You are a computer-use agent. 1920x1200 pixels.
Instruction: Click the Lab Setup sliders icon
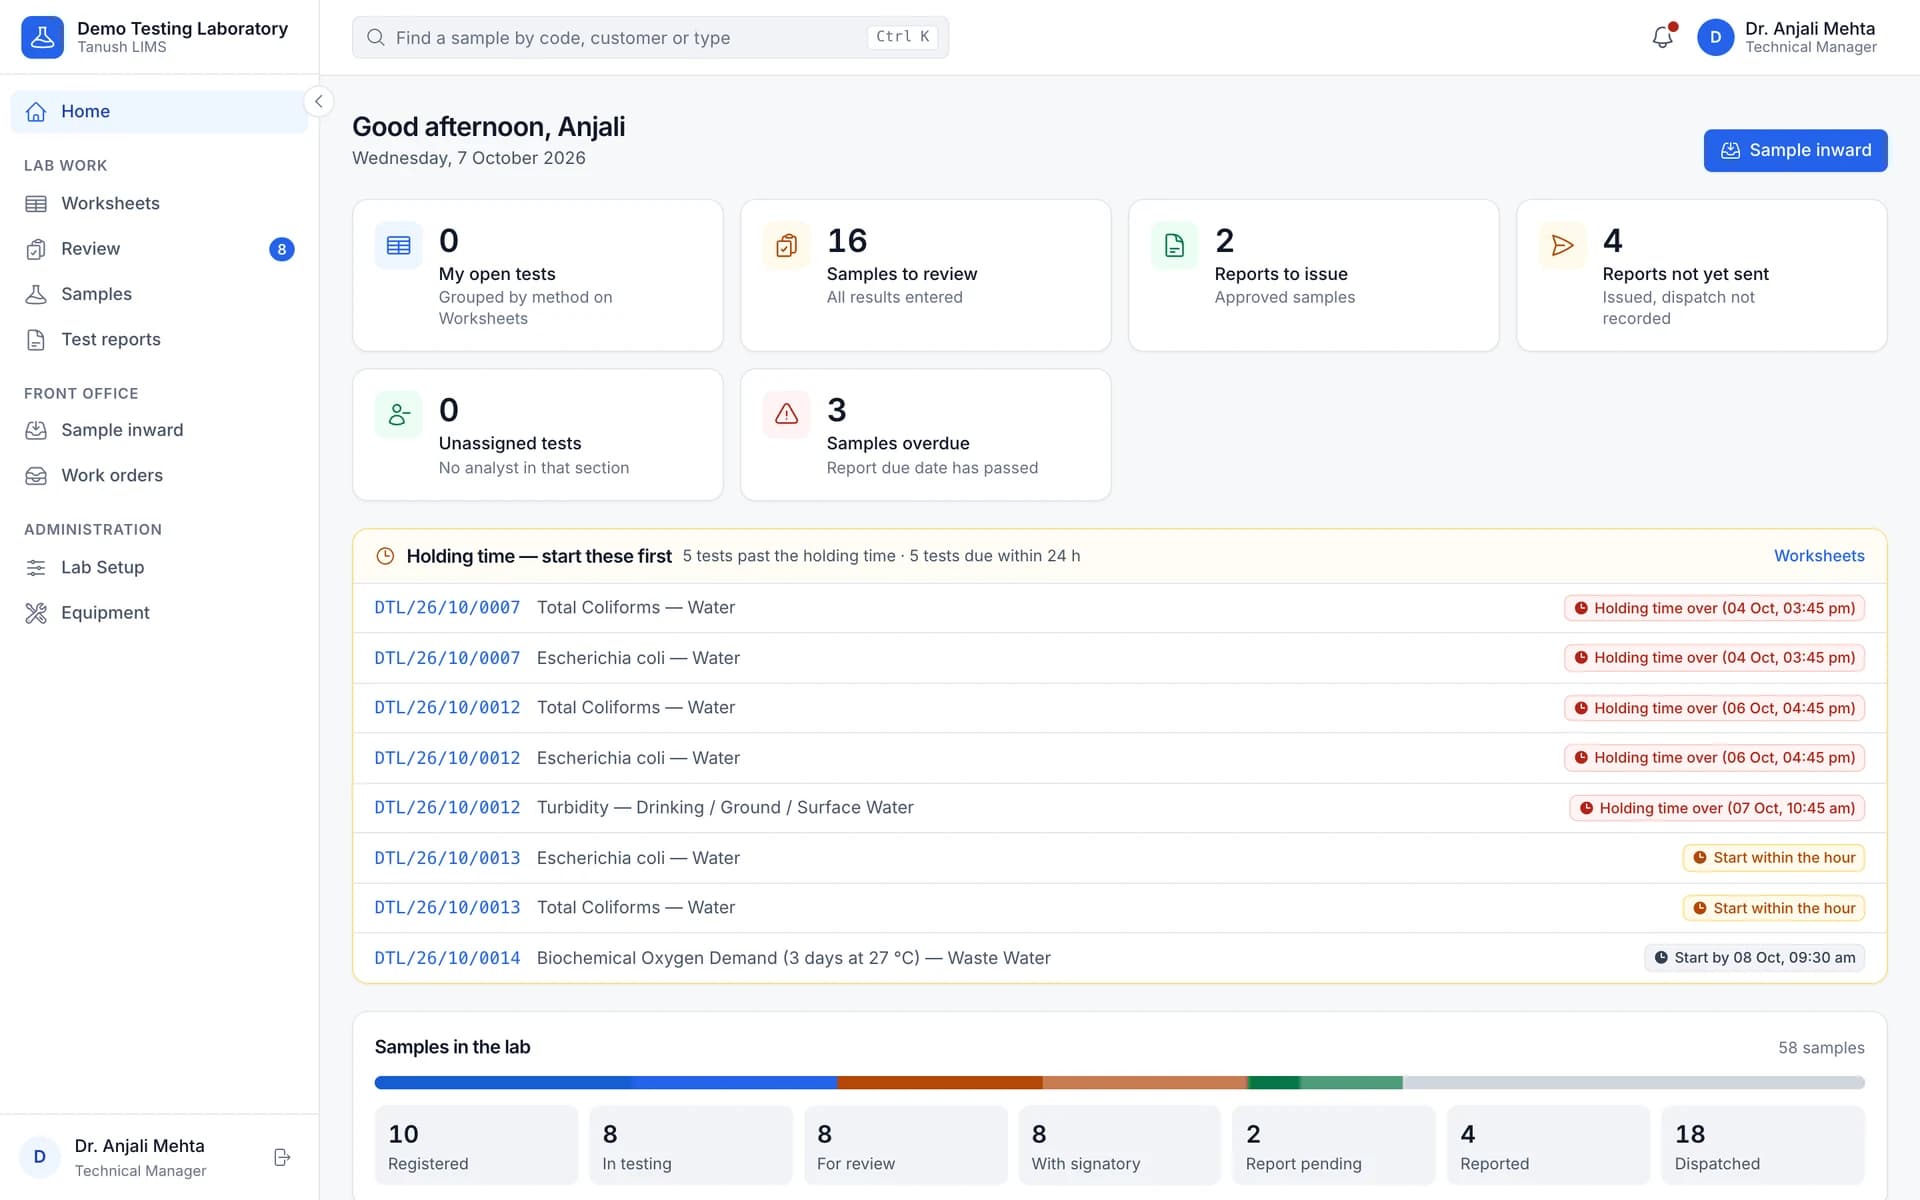click(x=36, y=568)
